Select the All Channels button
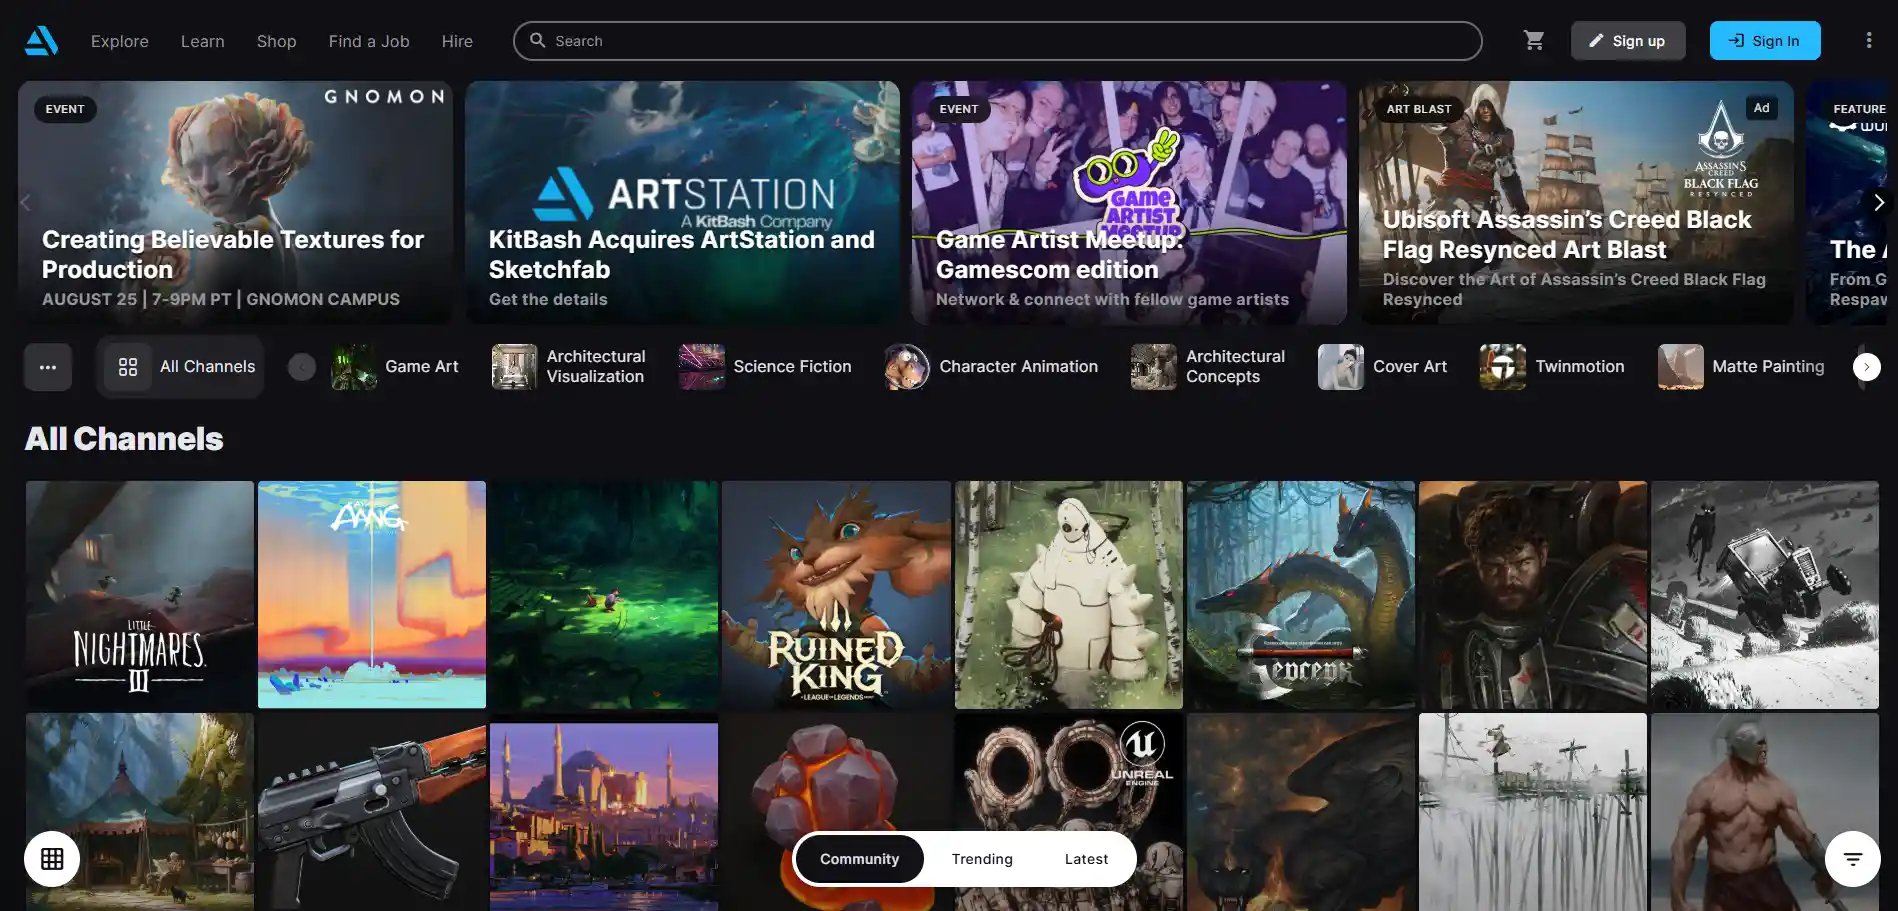1898x911 pixels. point(181,367)
